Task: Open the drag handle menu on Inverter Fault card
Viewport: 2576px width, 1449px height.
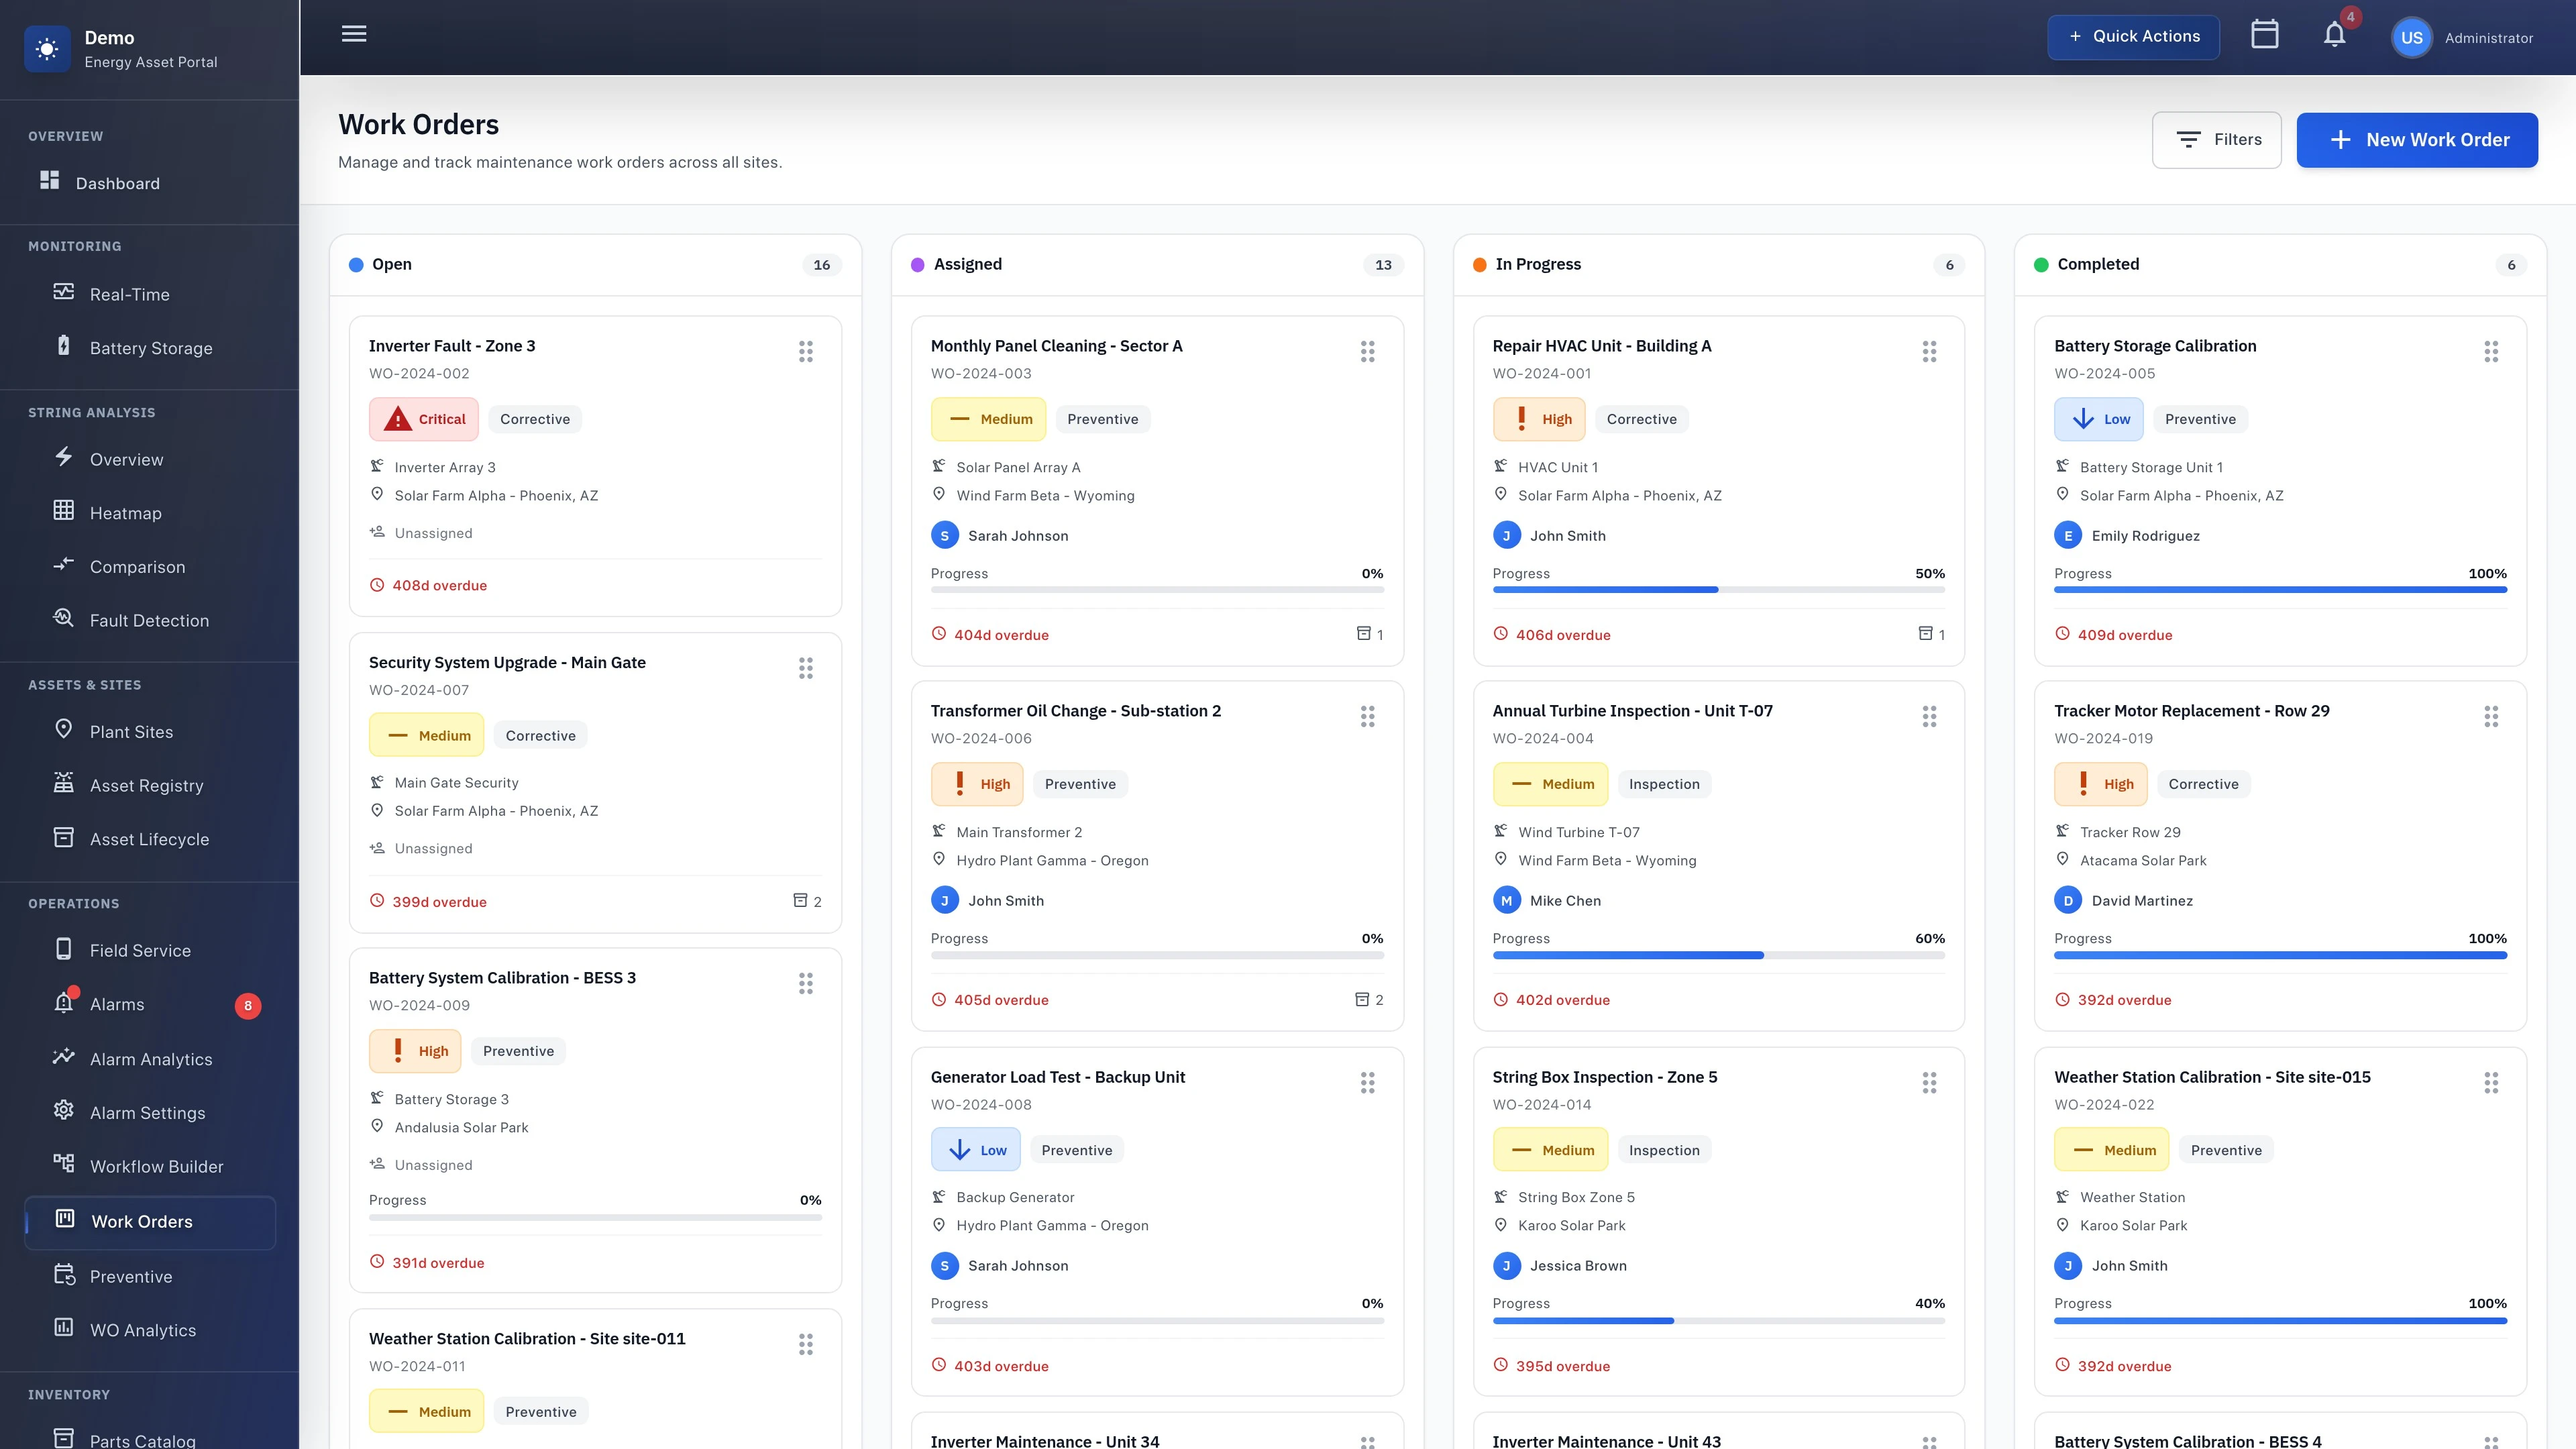Action: pos(806,351)
